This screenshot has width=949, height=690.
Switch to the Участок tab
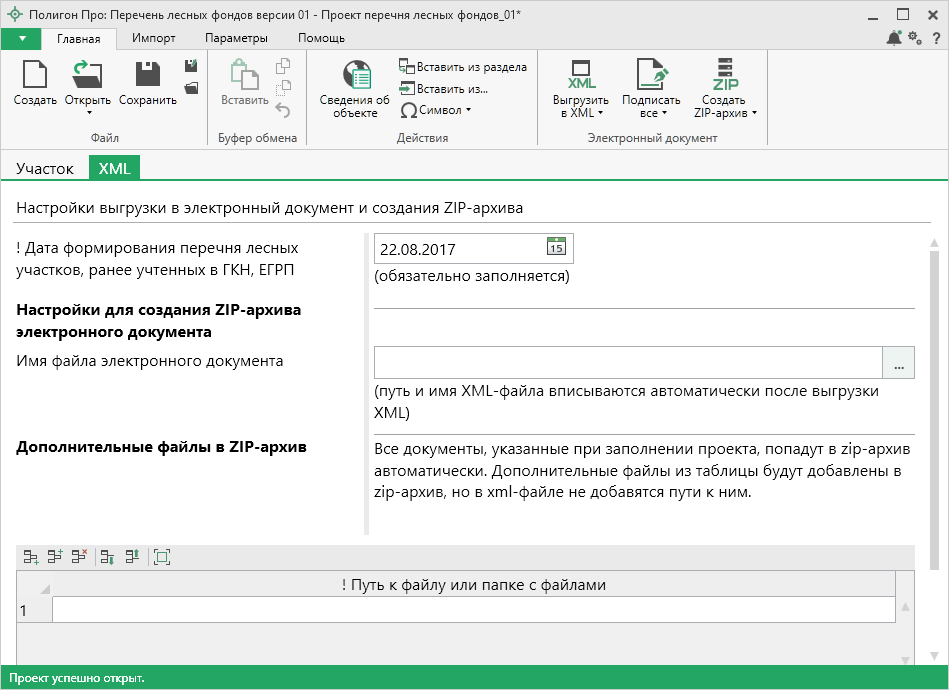point(45,168)
